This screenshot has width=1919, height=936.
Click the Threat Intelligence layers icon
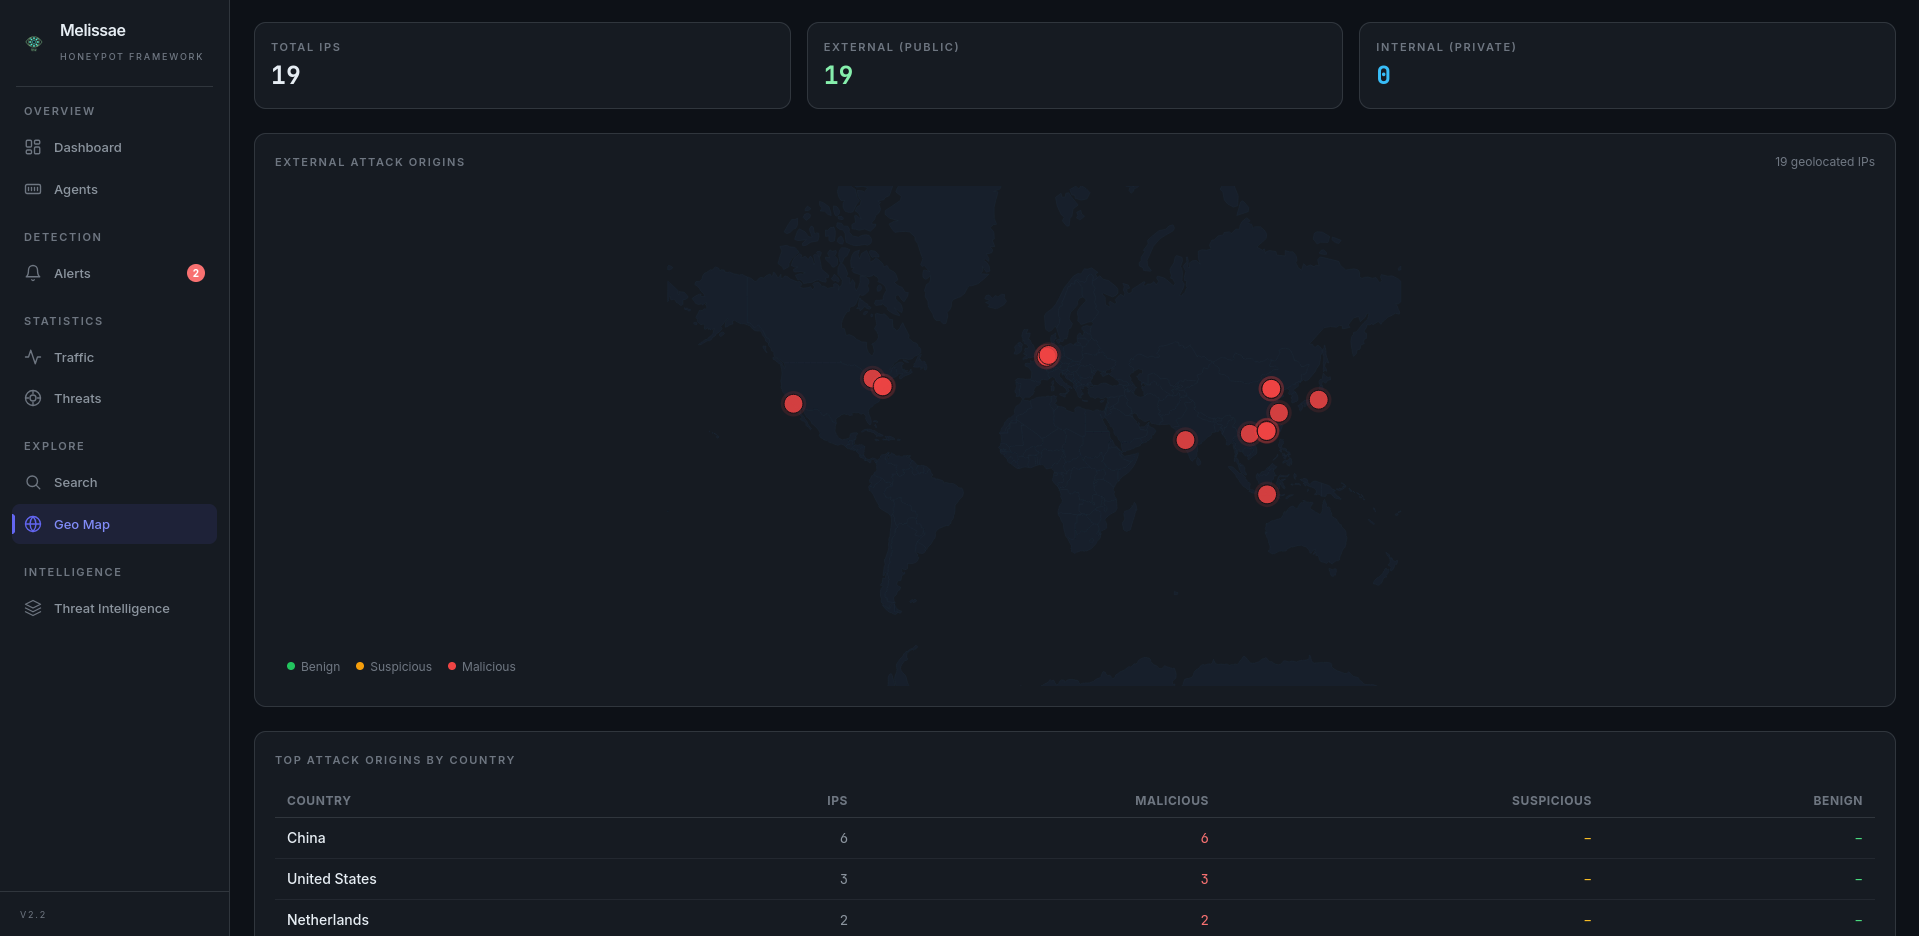[33, 608]
